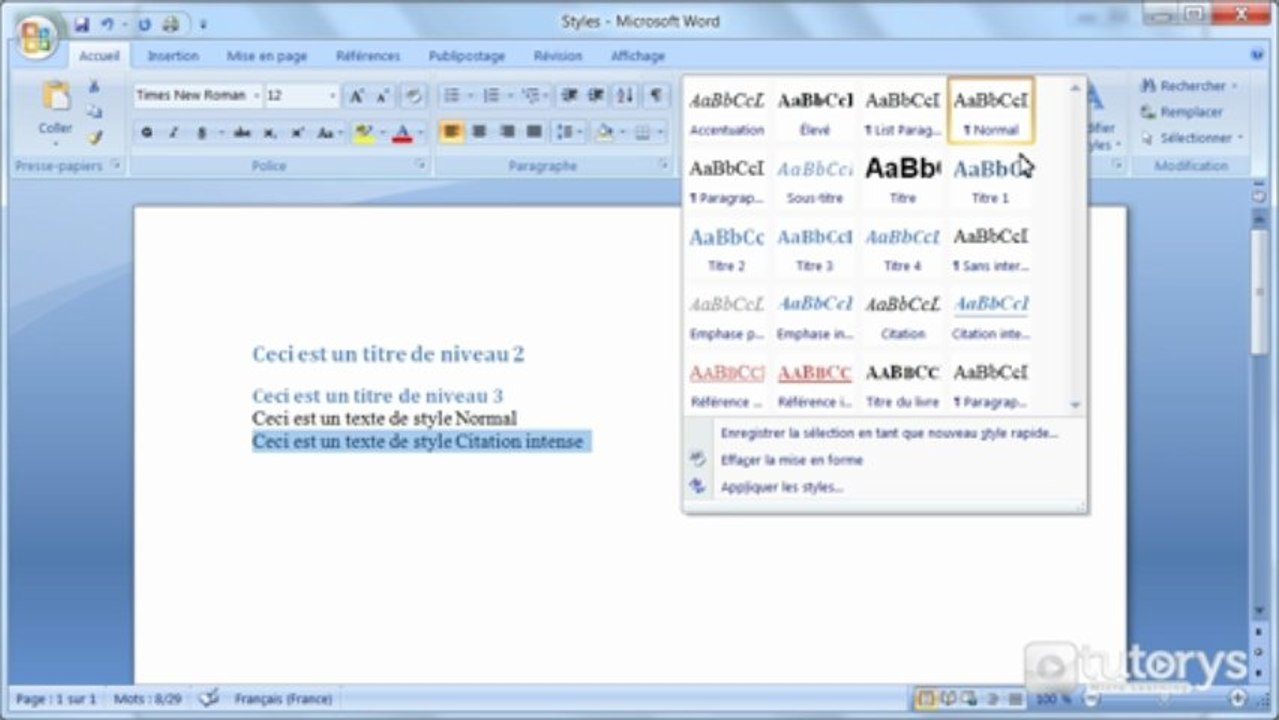Toggle underline formatting

tap(201, 132)
